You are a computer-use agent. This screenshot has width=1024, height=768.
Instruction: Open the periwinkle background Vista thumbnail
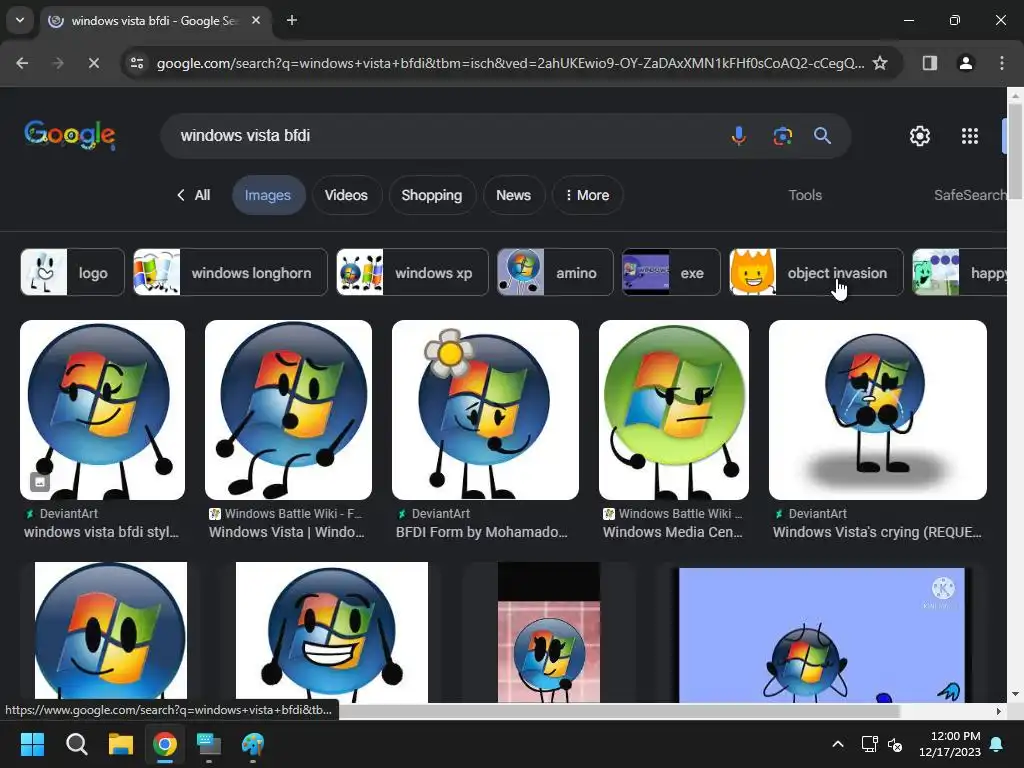[x=822, y=635]
